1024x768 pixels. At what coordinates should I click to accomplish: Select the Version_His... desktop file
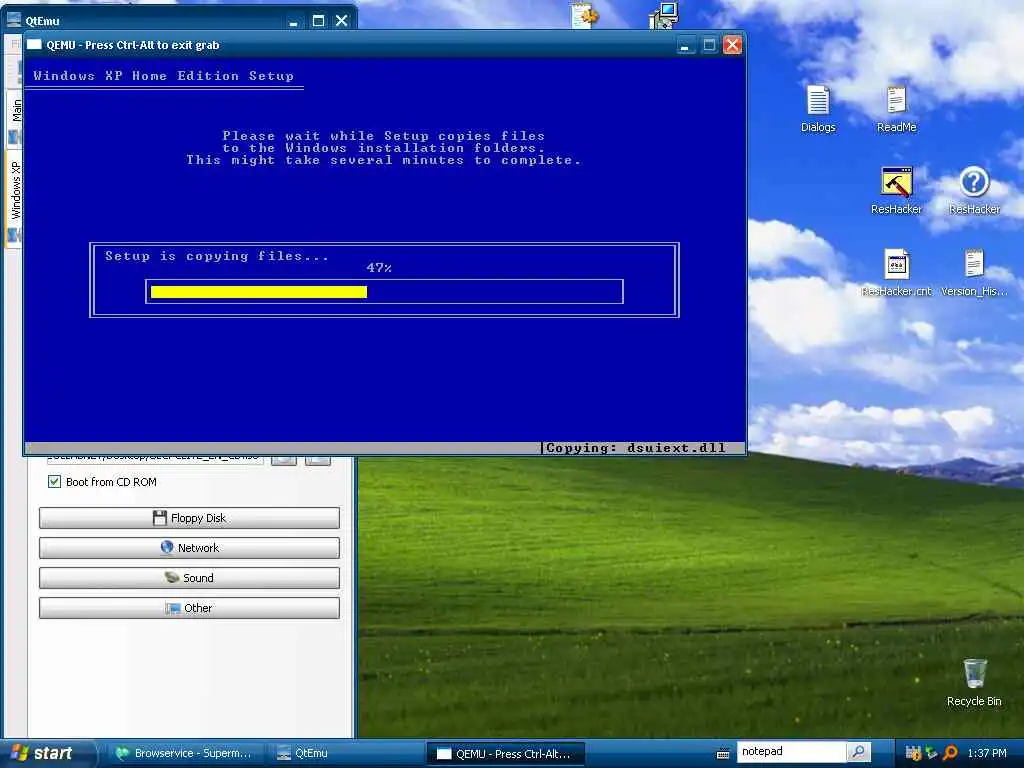974,273
